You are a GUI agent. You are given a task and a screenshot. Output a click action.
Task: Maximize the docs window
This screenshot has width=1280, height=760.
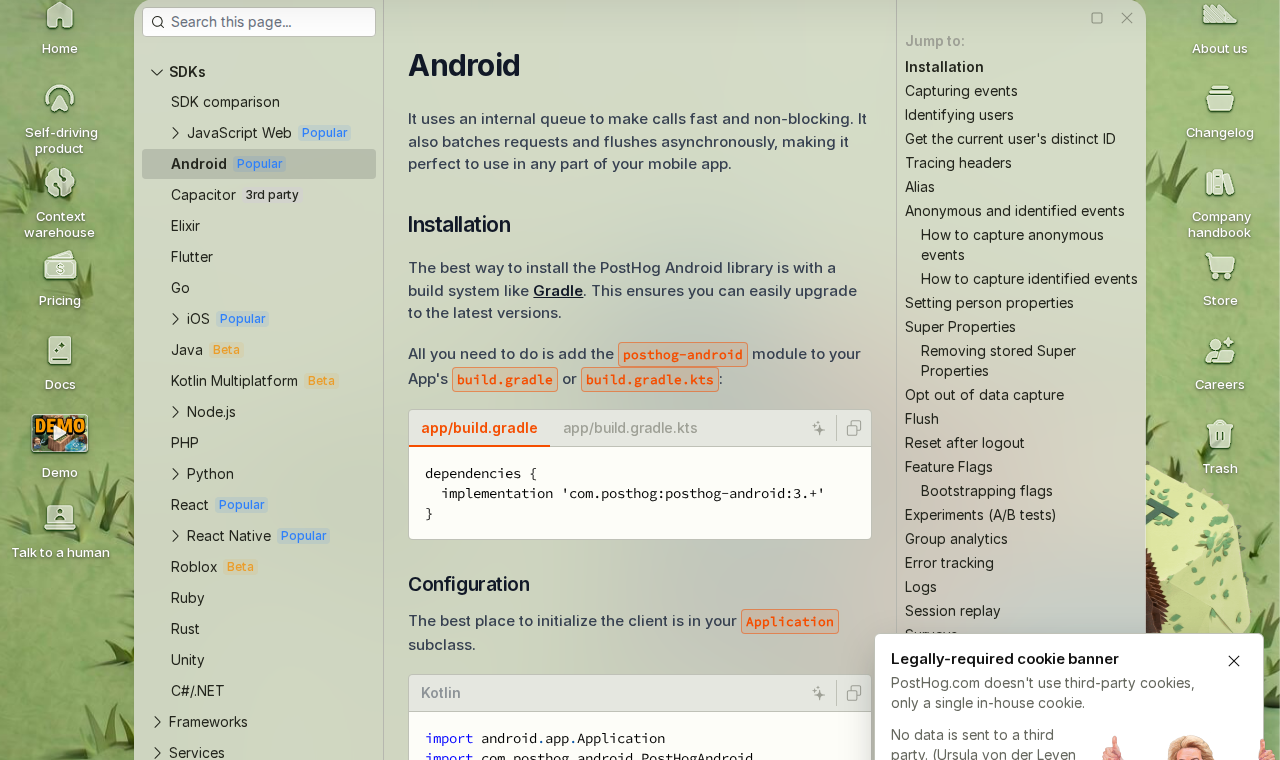click(1097, 18)
